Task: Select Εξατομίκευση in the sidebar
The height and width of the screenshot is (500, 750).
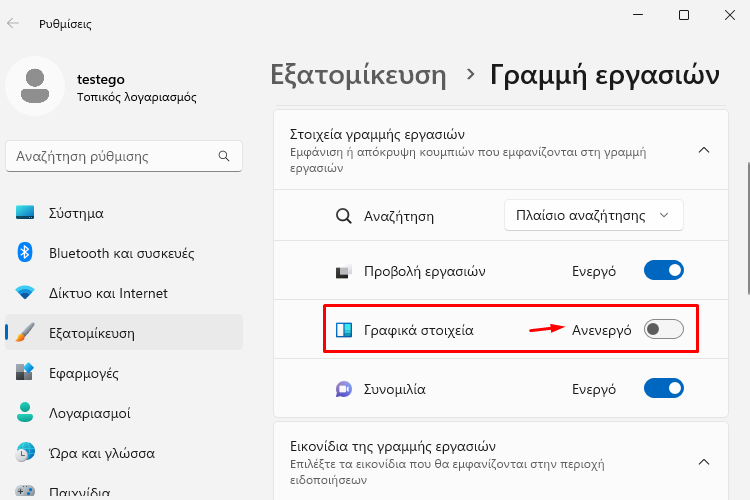Action: click(124, 333)
